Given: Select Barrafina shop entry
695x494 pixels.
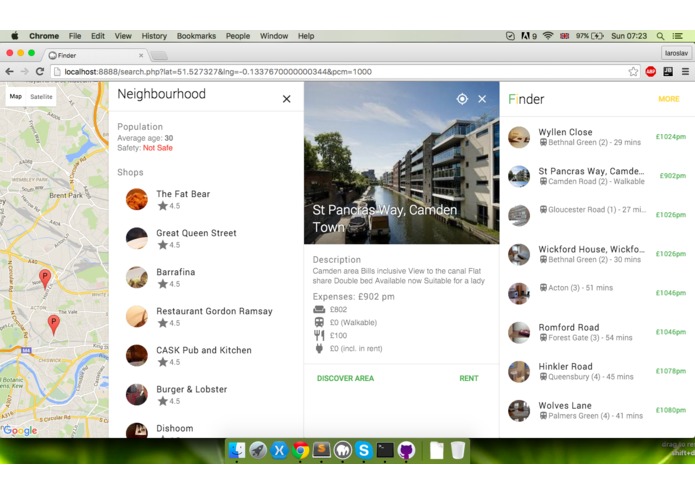Looking at the screenshot, I should (x=206, y=277).
